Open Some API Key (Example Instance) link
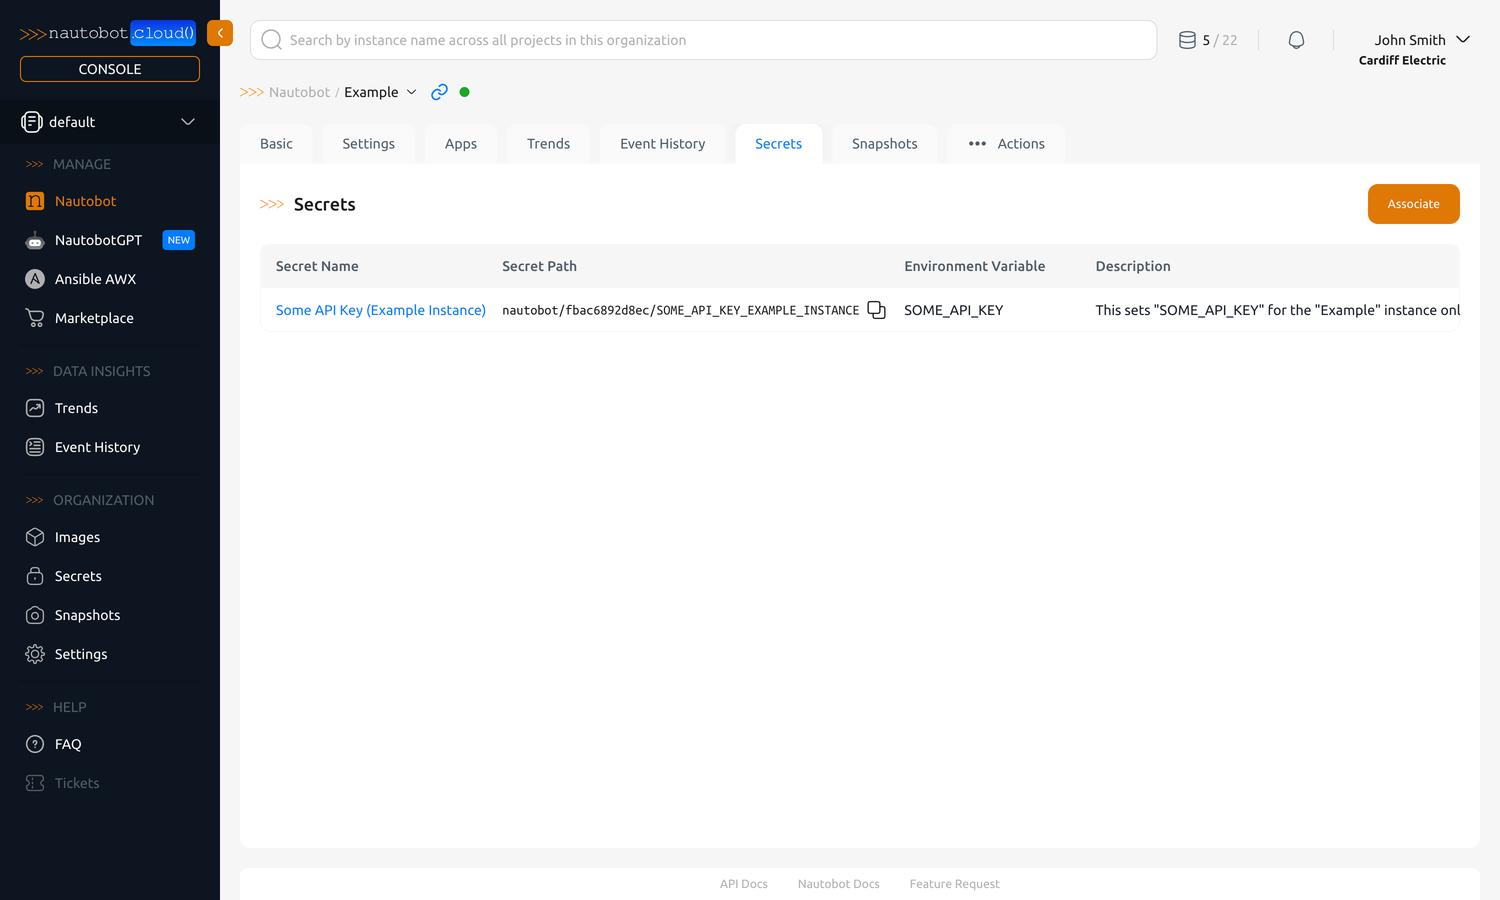The height and width of the screenshot is (900, 1500). [380, 310]
